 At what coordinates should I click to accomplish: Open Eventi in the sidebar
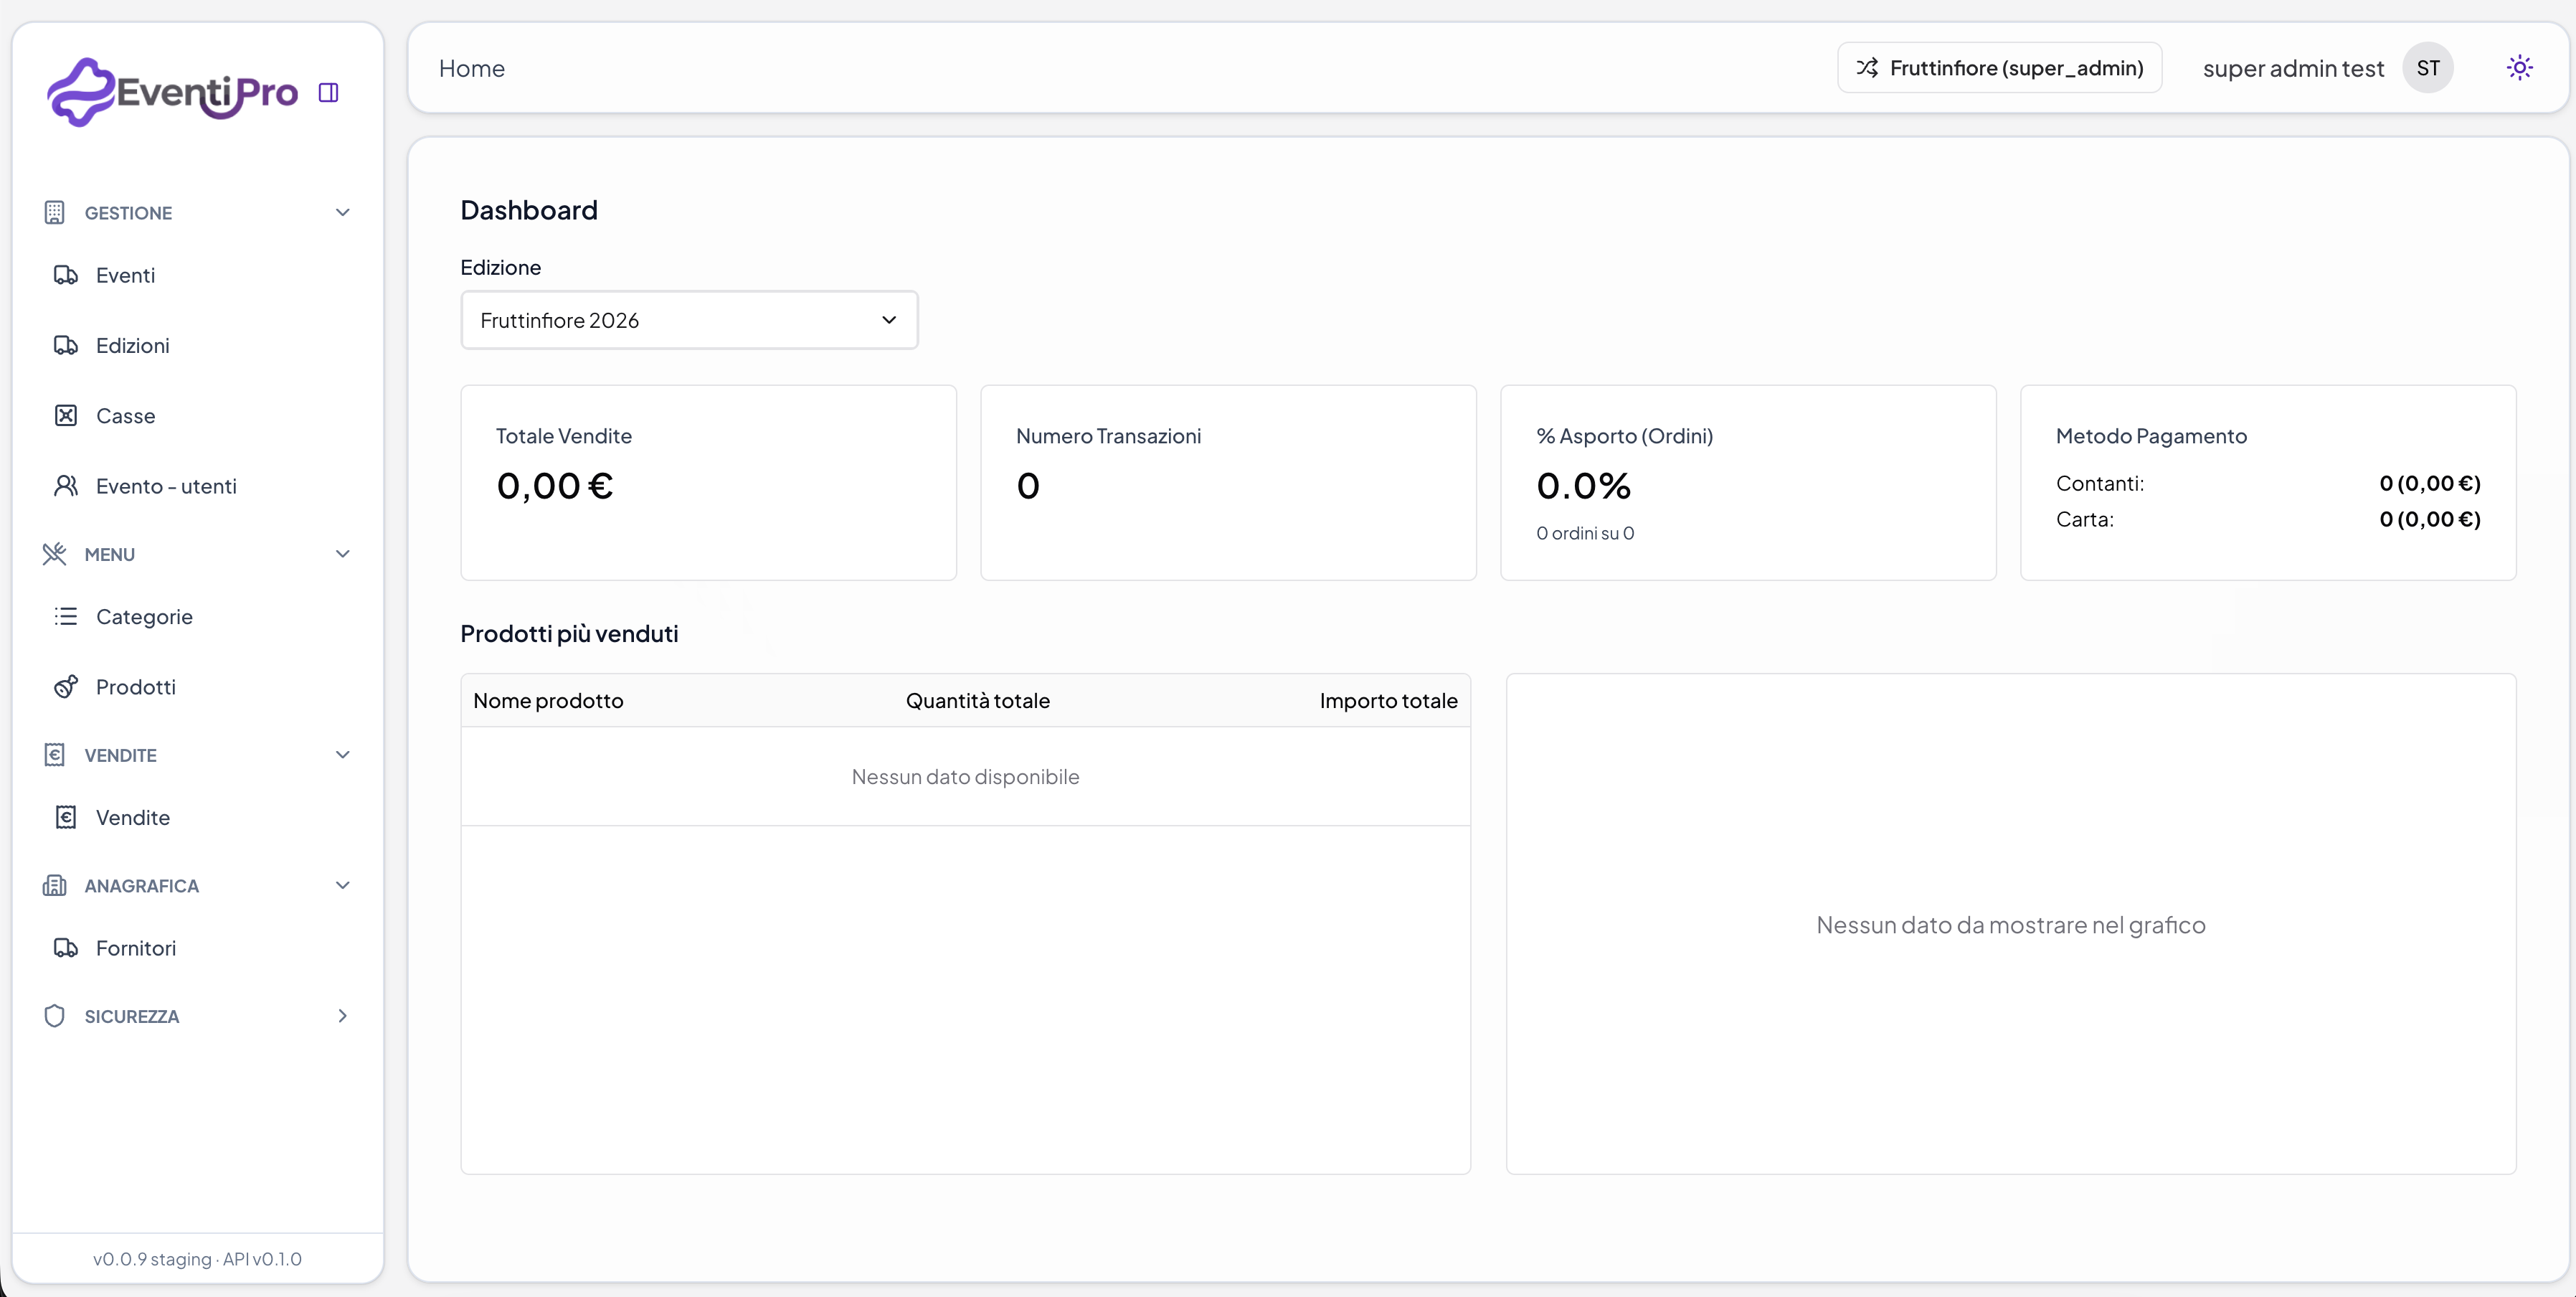click(x=125, y=276)
